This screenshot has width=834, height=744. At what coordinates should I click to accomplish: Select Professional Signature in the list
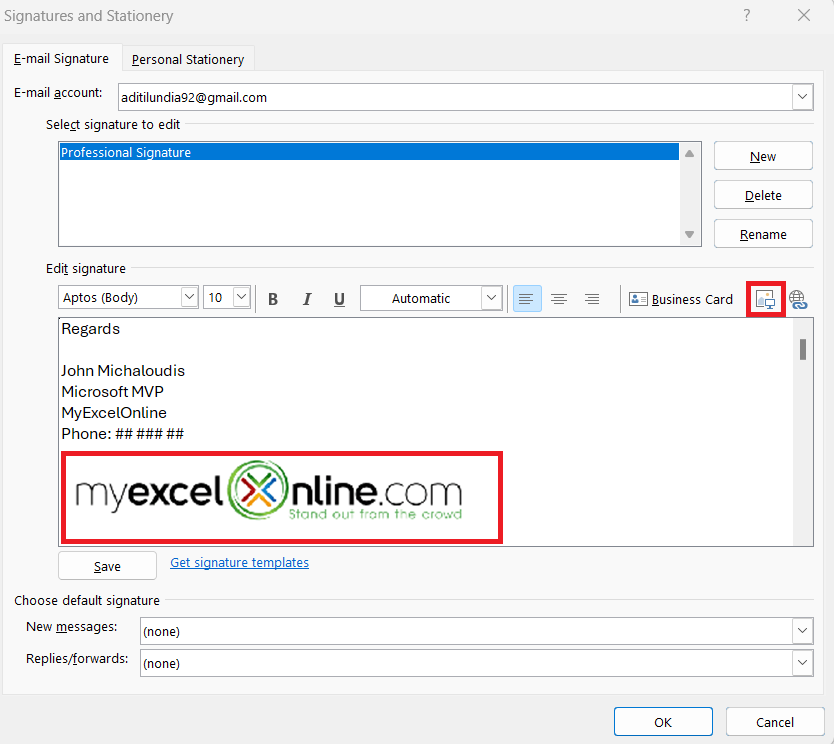coord(369,152)
